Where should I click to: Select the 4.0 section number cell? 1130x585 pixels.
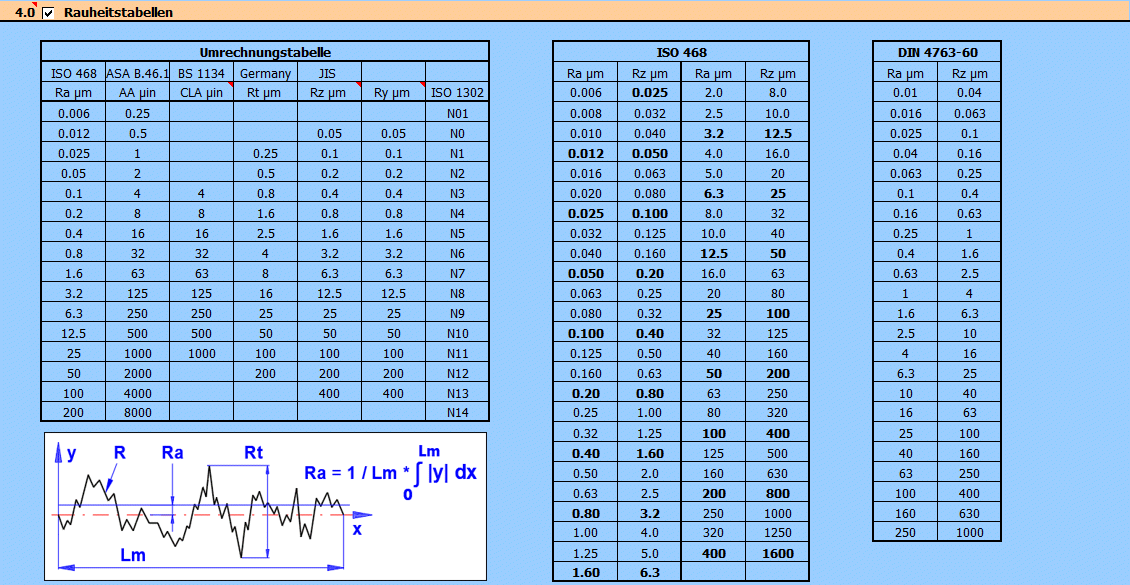(25, 13)
